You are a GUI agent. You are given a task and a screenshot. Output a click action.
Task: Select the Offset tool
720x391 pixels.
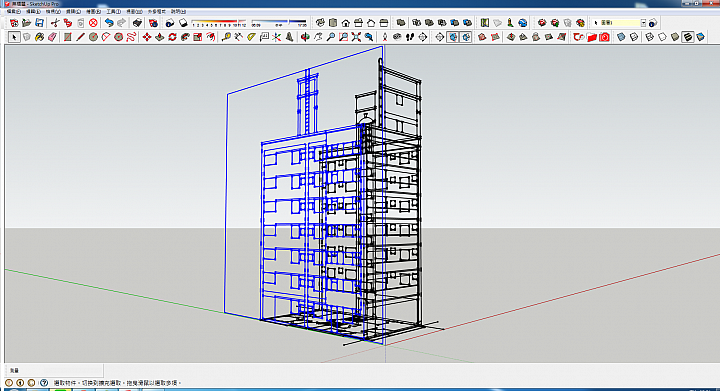click(211, 37)
